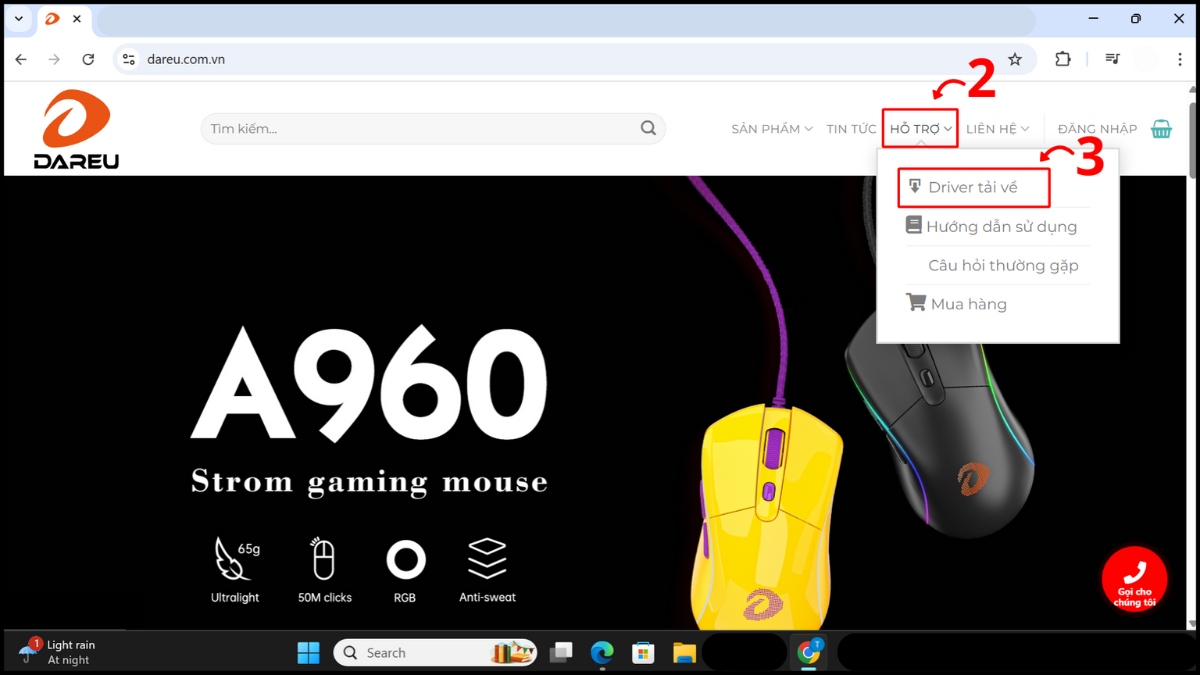
Task: Click 'Strom gaming mouse' banner text
Action: coord(369,481)
